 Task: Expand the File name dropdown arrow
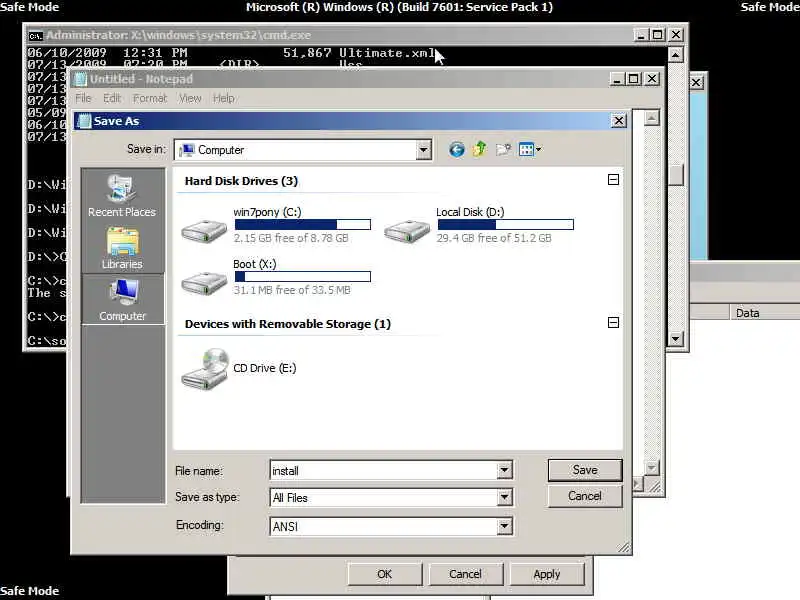point(504,470)
